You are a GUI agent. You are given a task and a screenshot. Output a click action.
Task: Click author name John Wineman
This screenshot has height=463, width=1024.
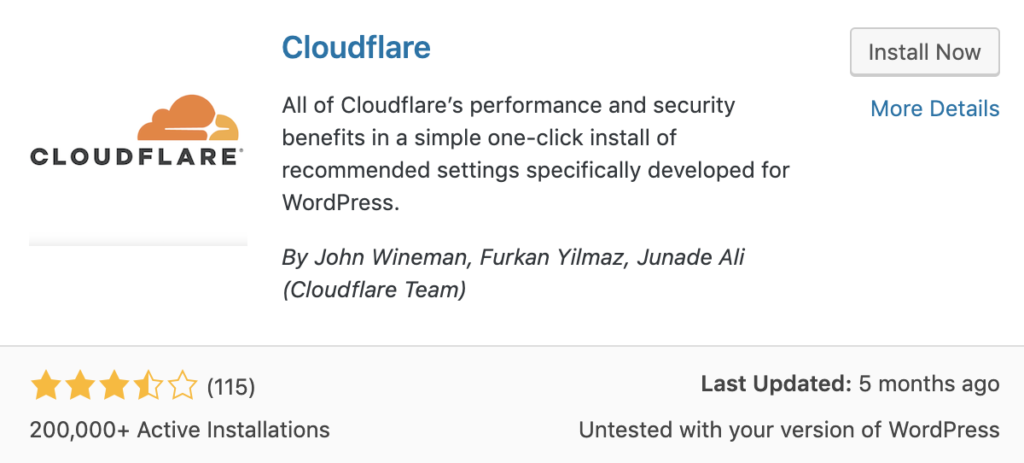point(392,257)
